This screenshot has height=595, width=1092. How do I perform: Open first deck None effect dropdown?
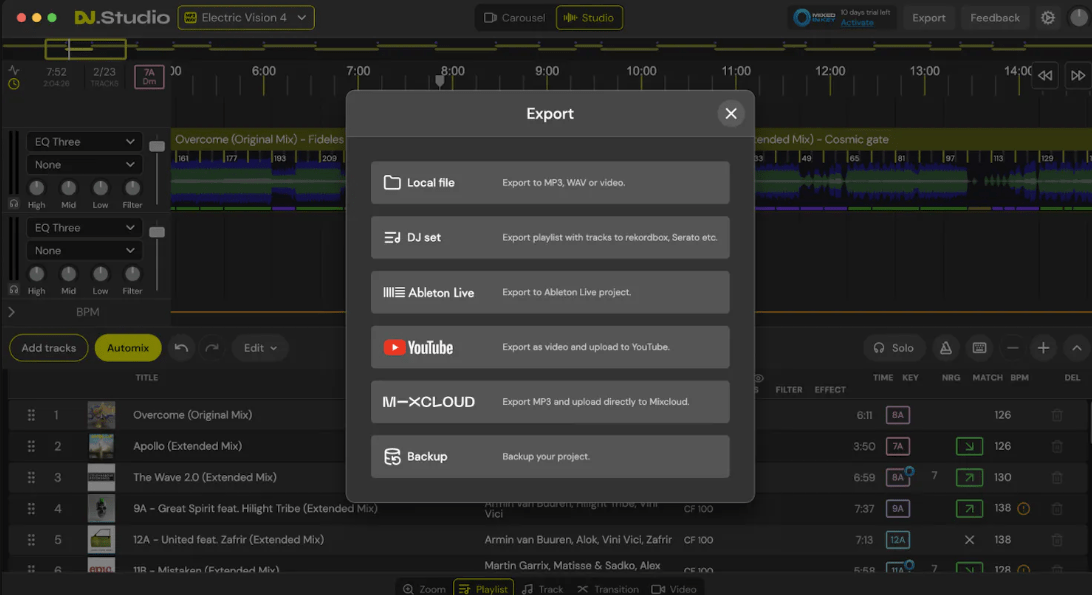84,164
